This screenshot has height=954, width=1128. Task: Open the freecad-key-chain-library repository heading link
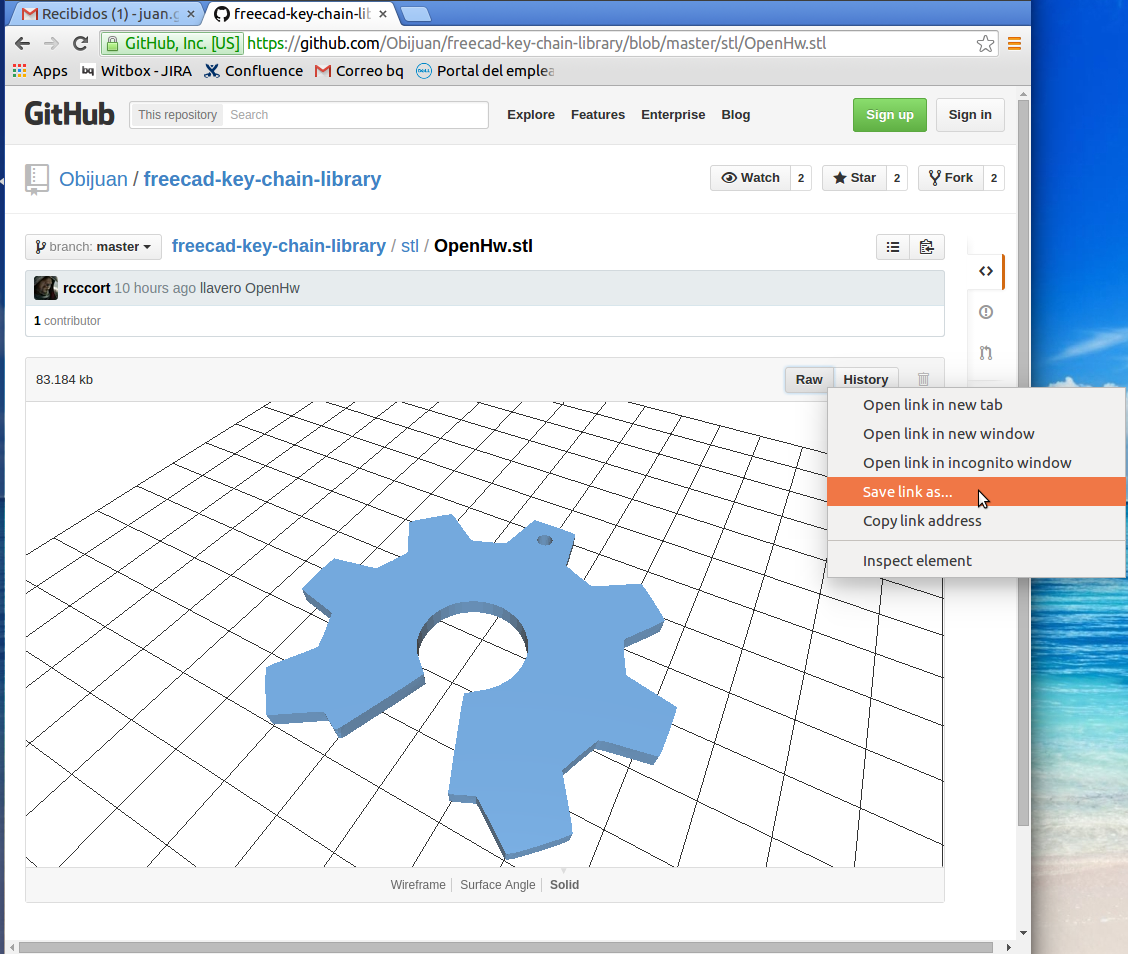click(262, 179)
